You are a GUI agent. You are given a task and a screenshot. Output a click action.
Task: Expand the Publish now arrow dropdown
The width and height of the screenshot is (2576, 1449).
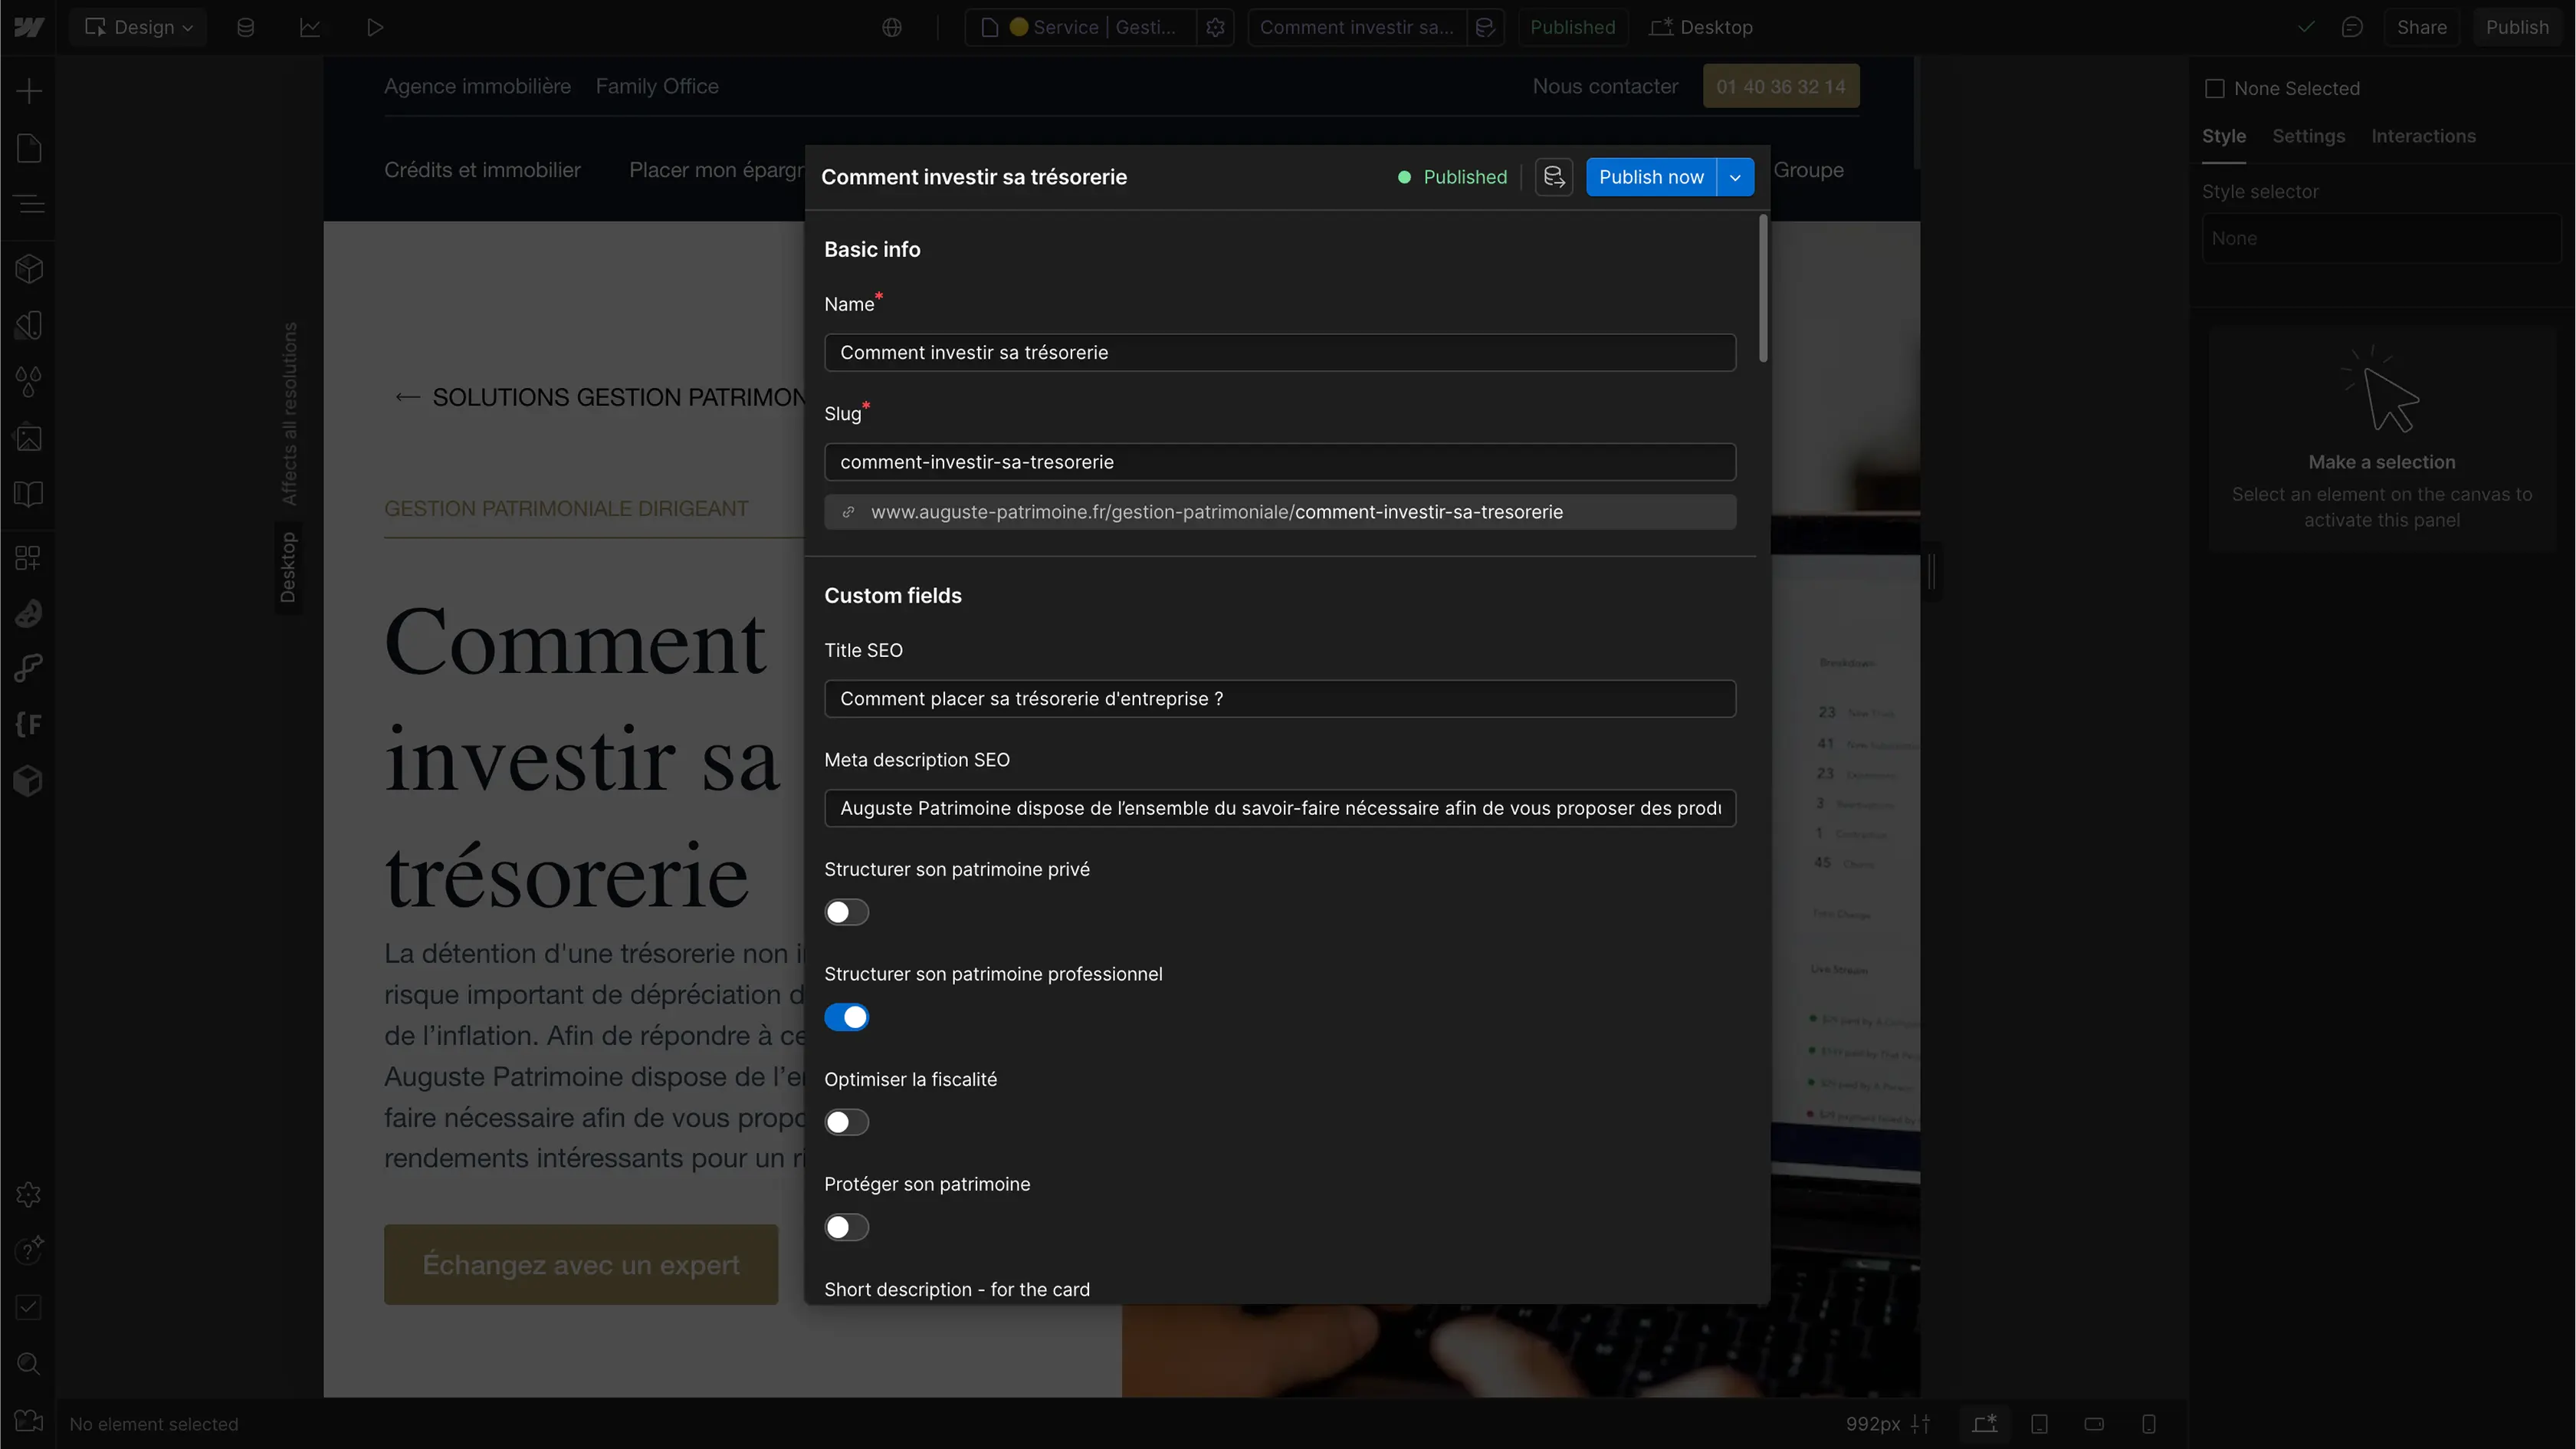tap(1735, 177)
